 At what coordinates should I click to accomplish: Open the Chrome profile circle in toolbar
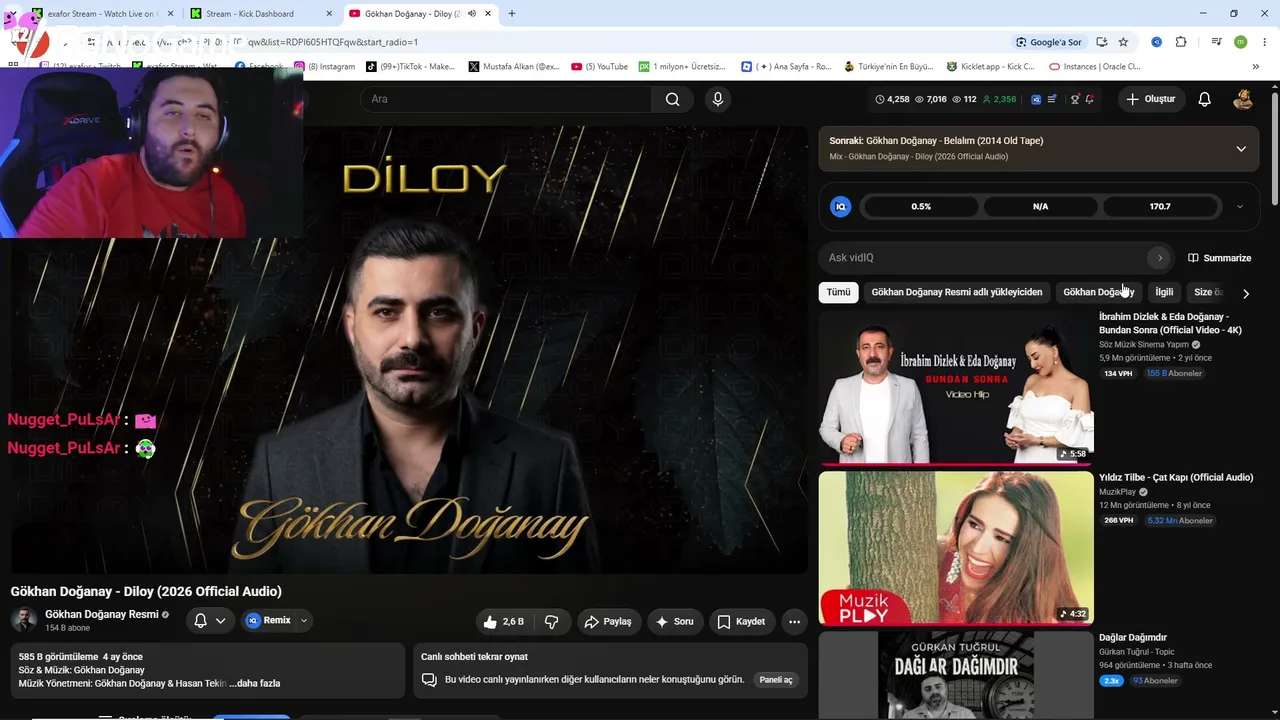click(x=1241, y=42)
